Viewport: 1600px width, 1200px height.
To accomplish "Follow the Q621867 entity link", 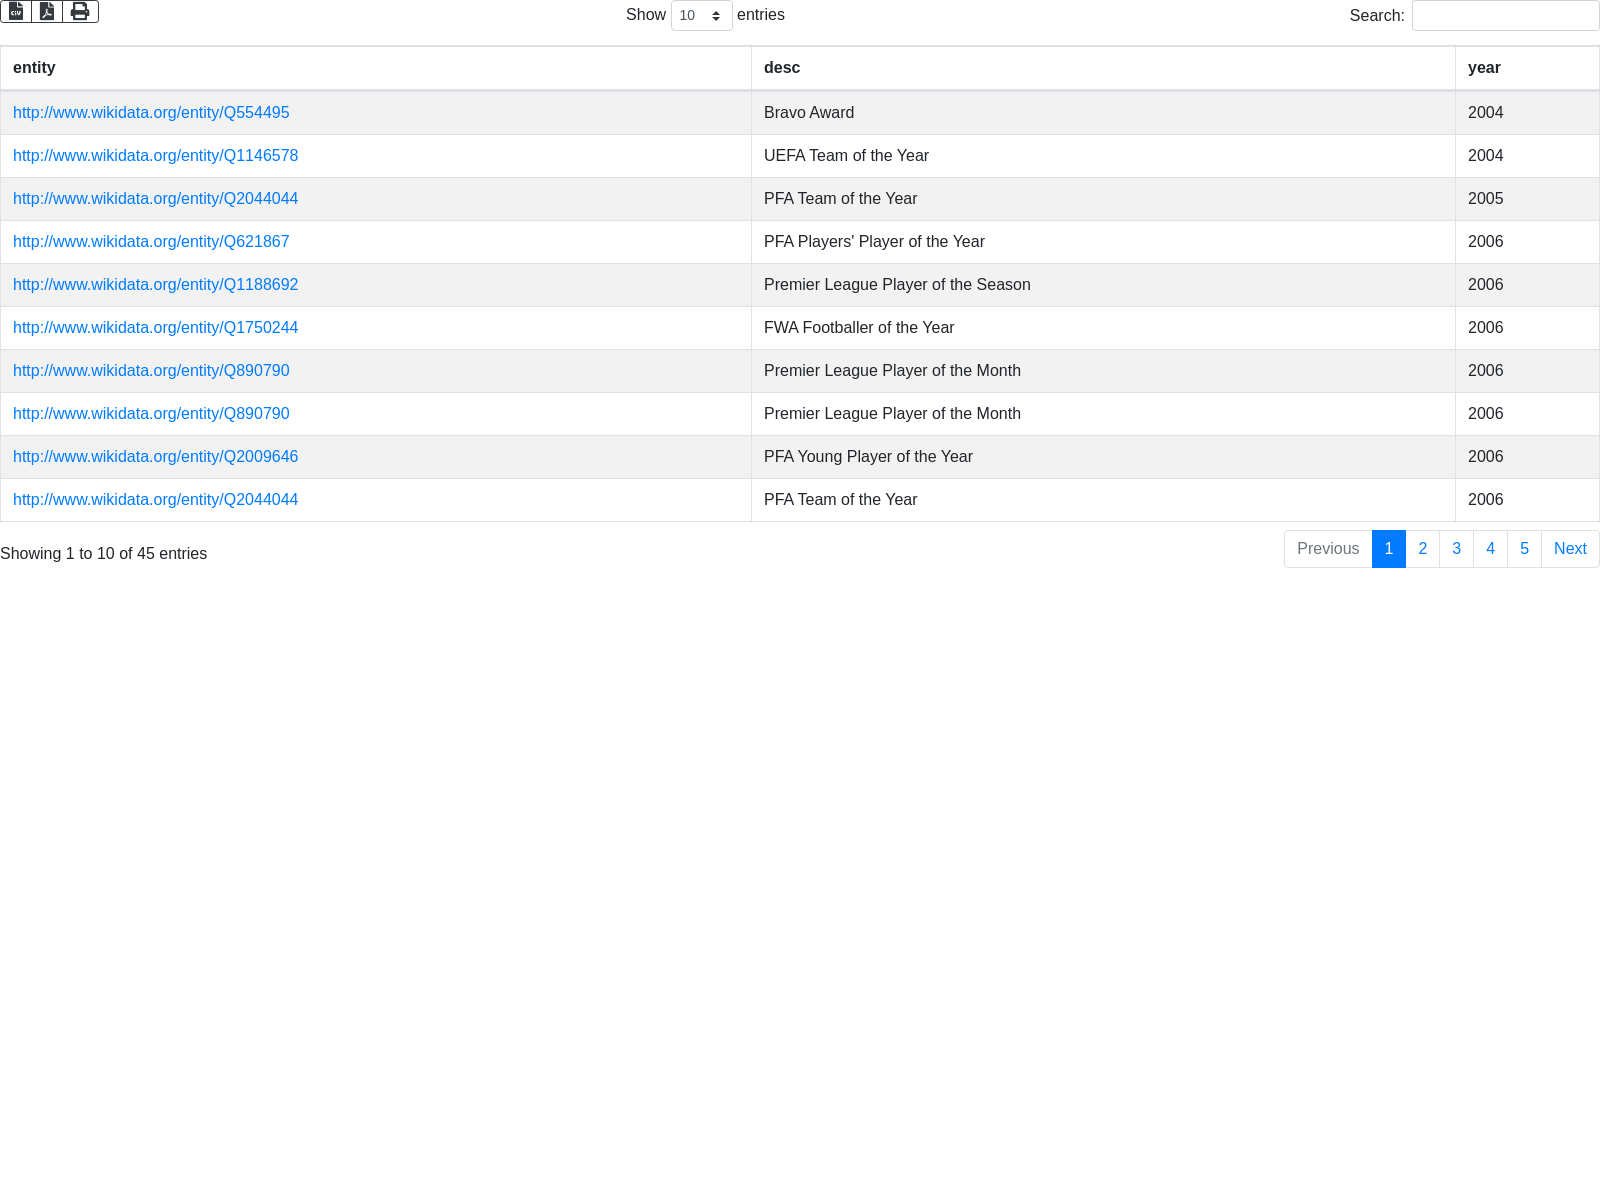I will pyautogui.click(x=151, y=242).
